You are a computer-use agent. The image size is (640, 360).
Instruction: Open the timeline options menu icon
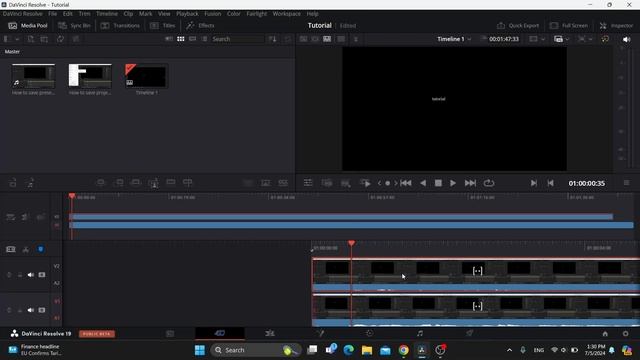pos(627,183)
